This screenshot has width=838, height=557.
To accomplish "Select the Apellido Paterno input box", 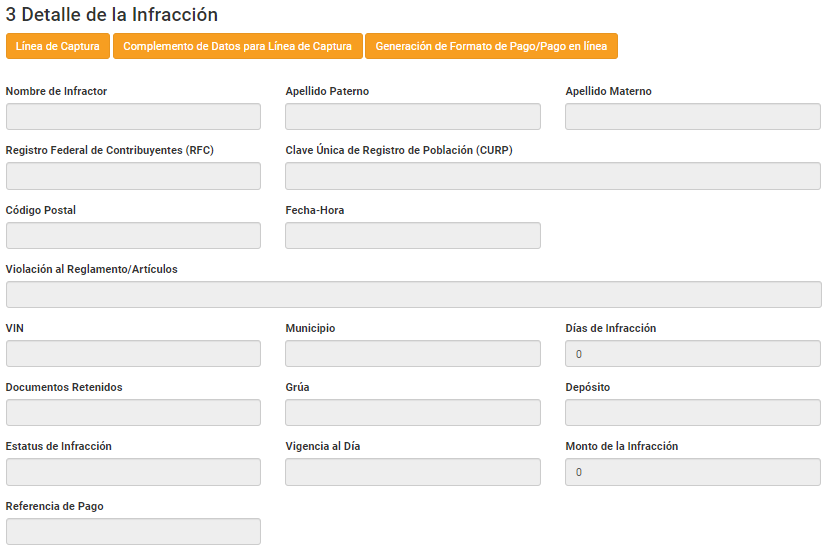I will pyautogui.click(x=412, y=117).
